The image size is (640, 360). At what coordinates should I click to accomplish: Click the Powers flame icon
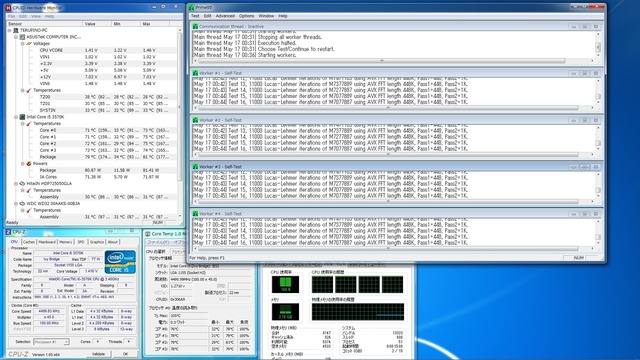tap(29, 163)
